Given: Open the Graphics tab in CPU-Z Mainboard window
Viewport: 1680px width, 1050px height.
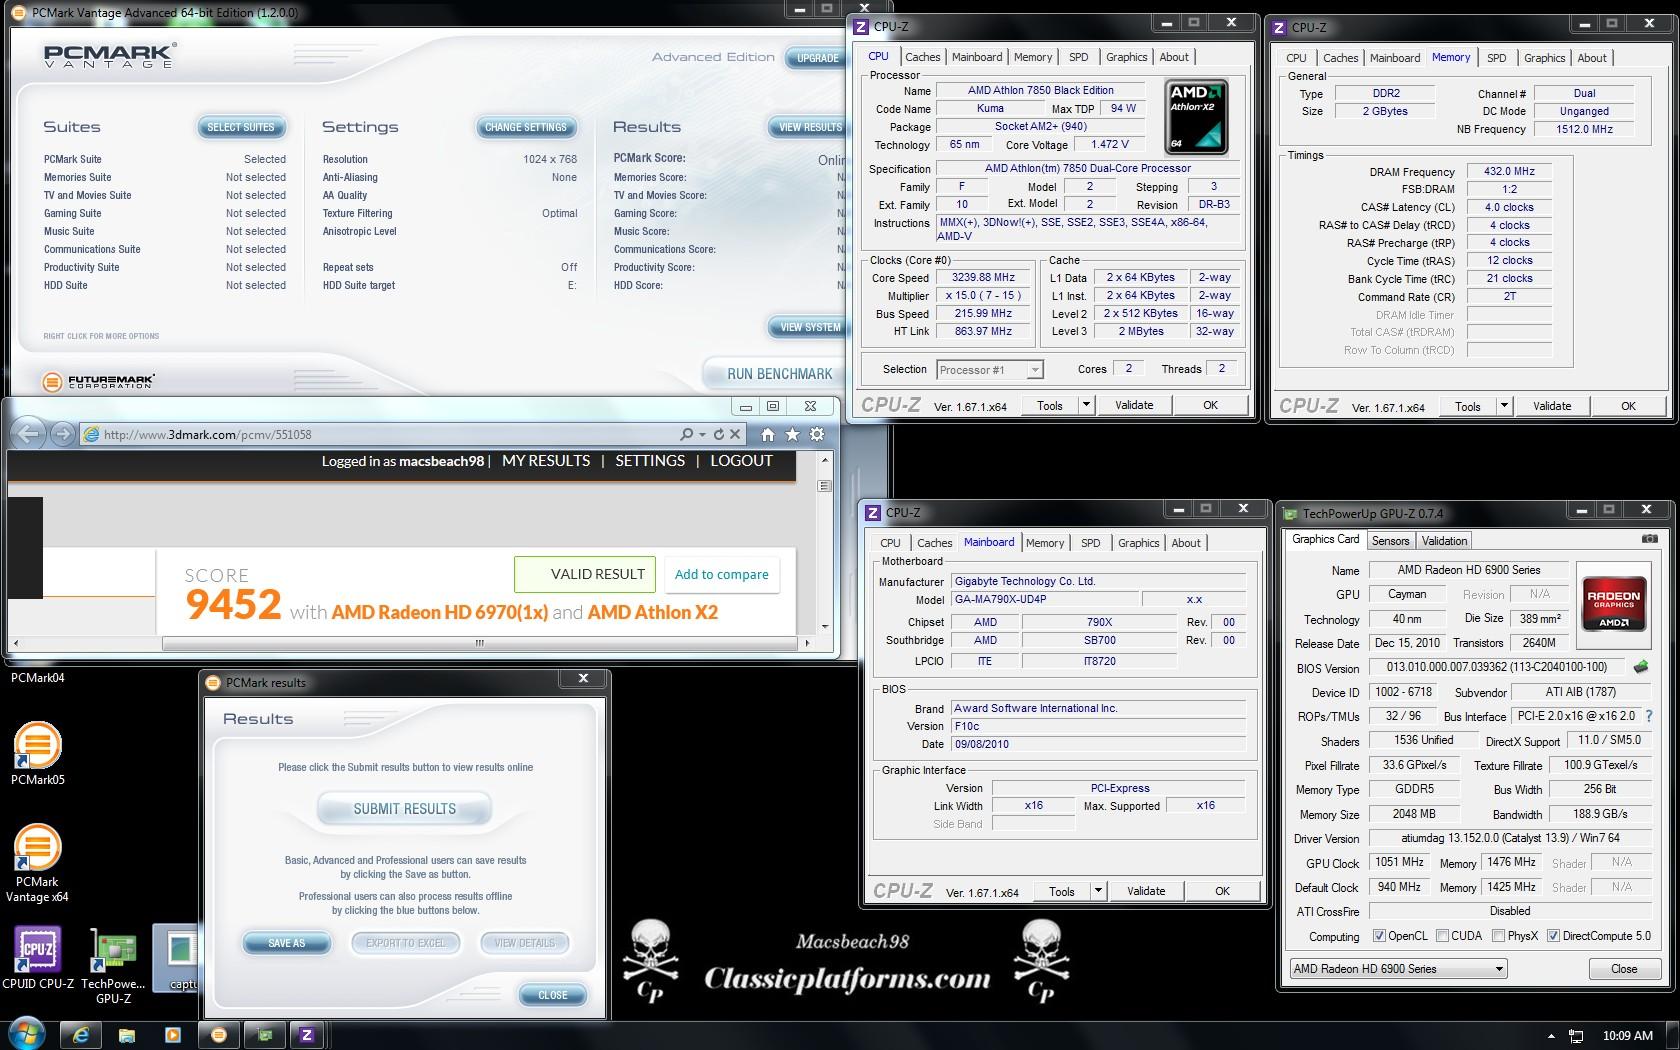Looking at the screenshot, I should [1138, 543].
